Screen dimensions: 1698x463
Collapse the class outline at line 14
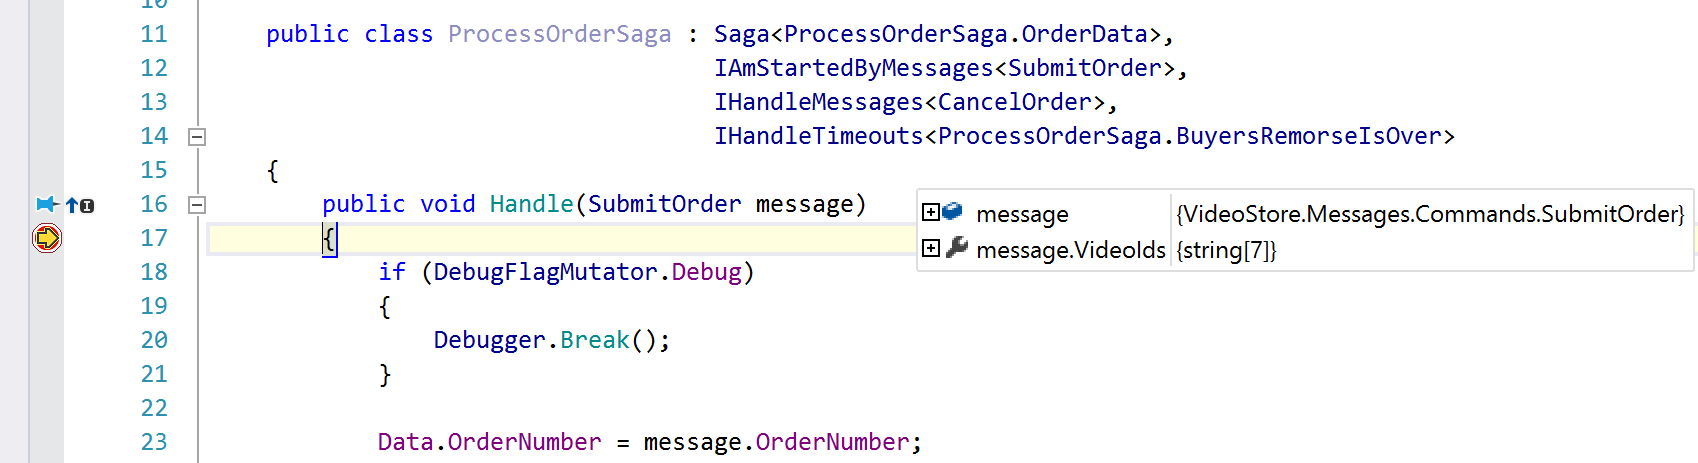click(x=197, y=137)
